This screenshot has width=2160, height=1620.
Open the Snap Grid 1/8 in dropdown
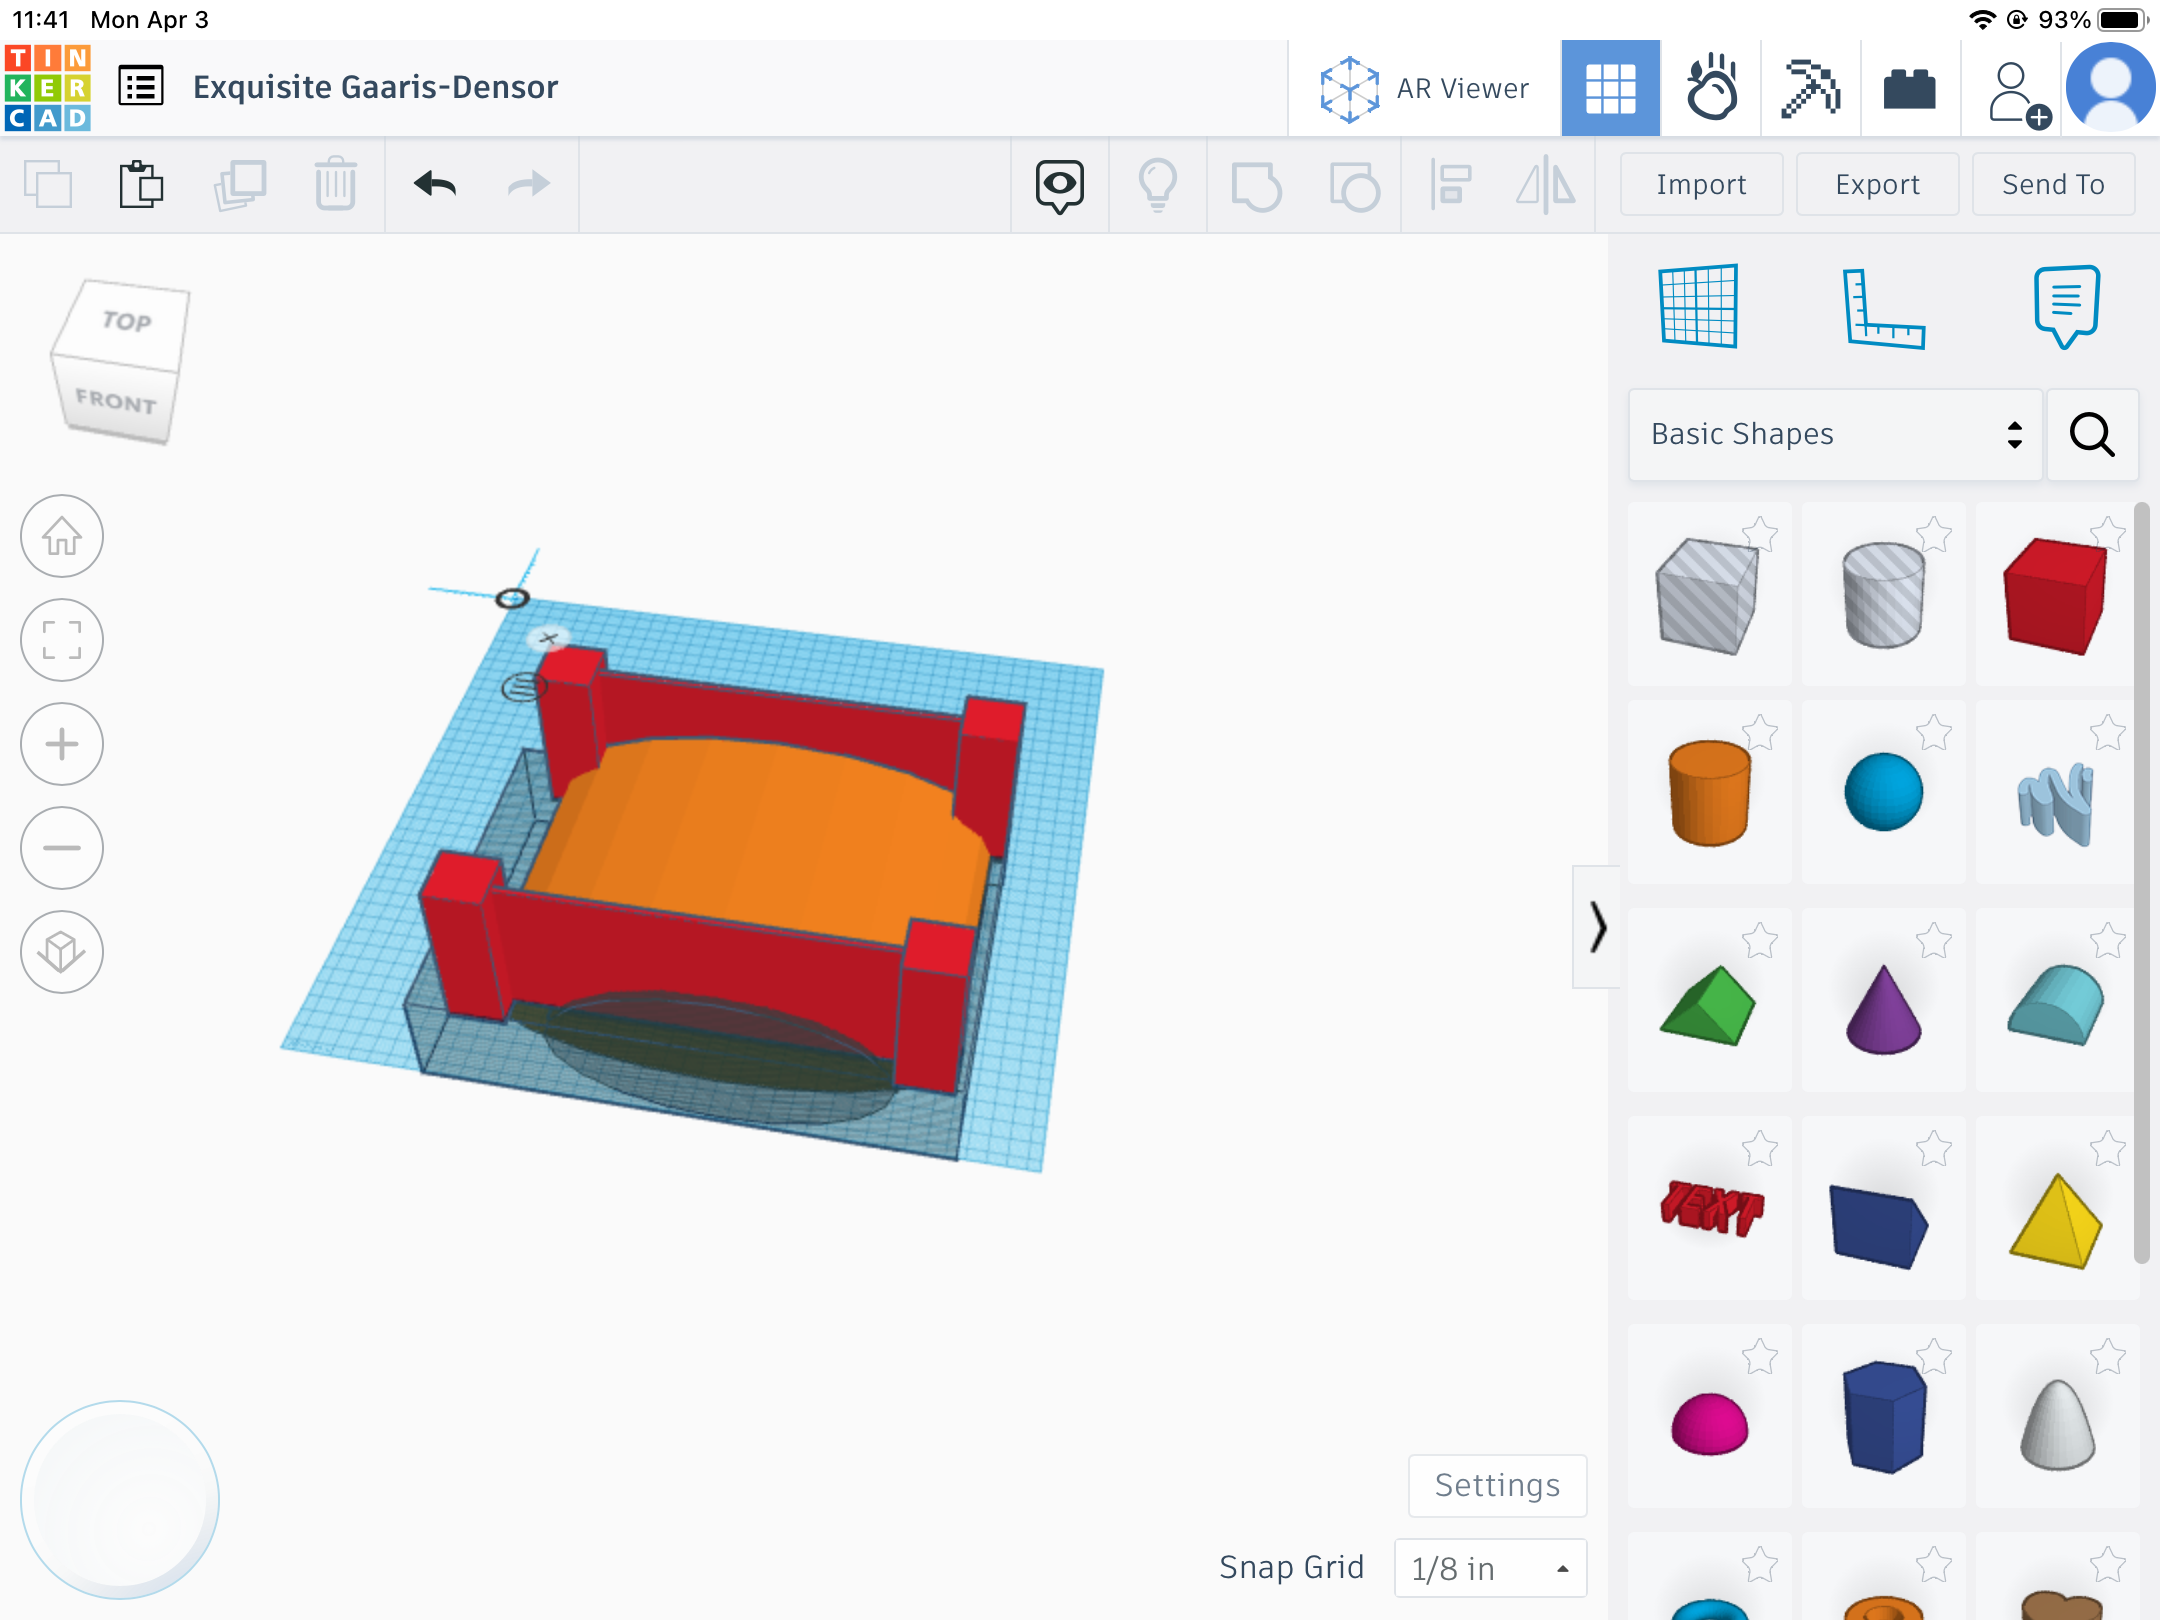[1490, 1568]
